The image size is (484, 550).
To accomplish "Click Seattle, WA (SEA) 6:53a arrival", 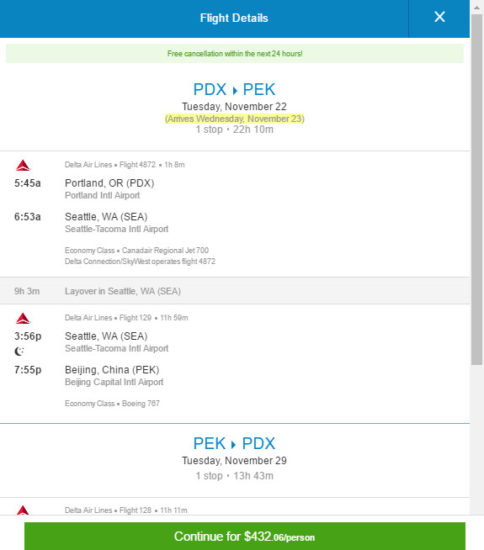I will [106, 217].
